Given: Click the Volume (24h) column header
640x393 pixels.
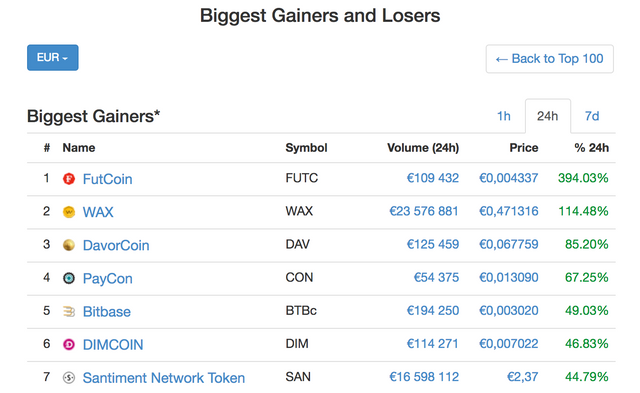Looking at the screenshot, I should 423,148.
